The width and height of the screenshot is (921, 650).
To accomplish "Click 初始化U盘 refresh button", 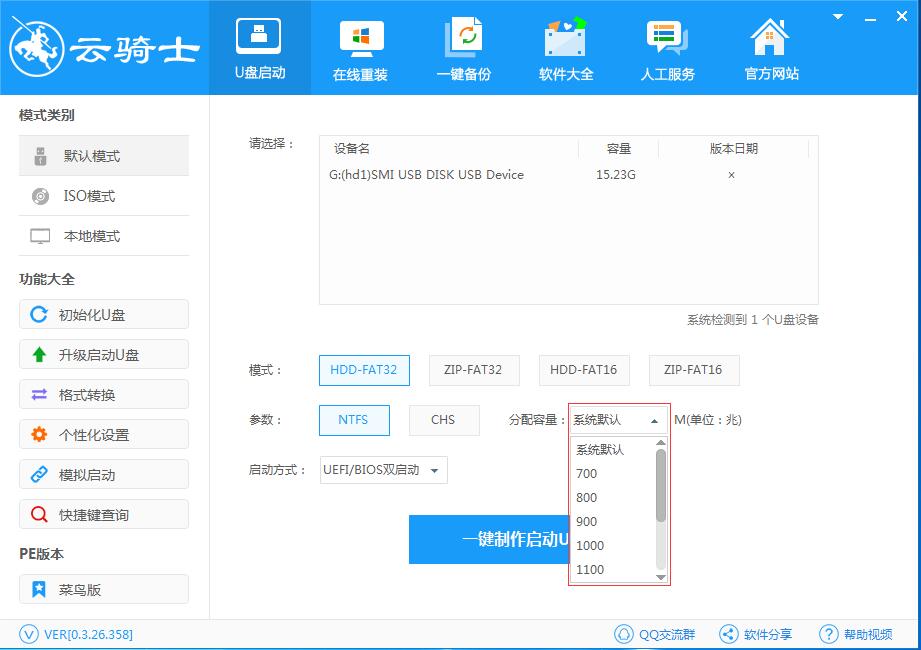I will tap(104, 315).
